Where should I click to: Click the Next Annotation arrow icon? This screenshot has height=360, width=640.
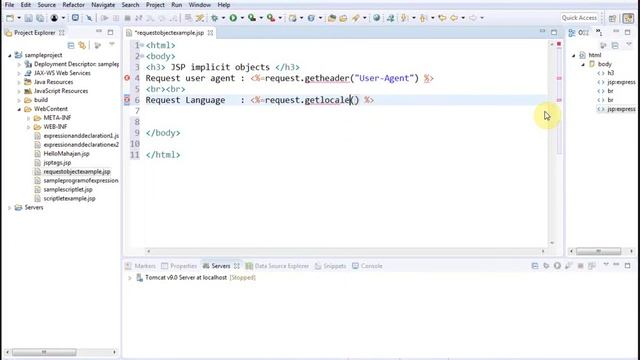tap(404, 18)
